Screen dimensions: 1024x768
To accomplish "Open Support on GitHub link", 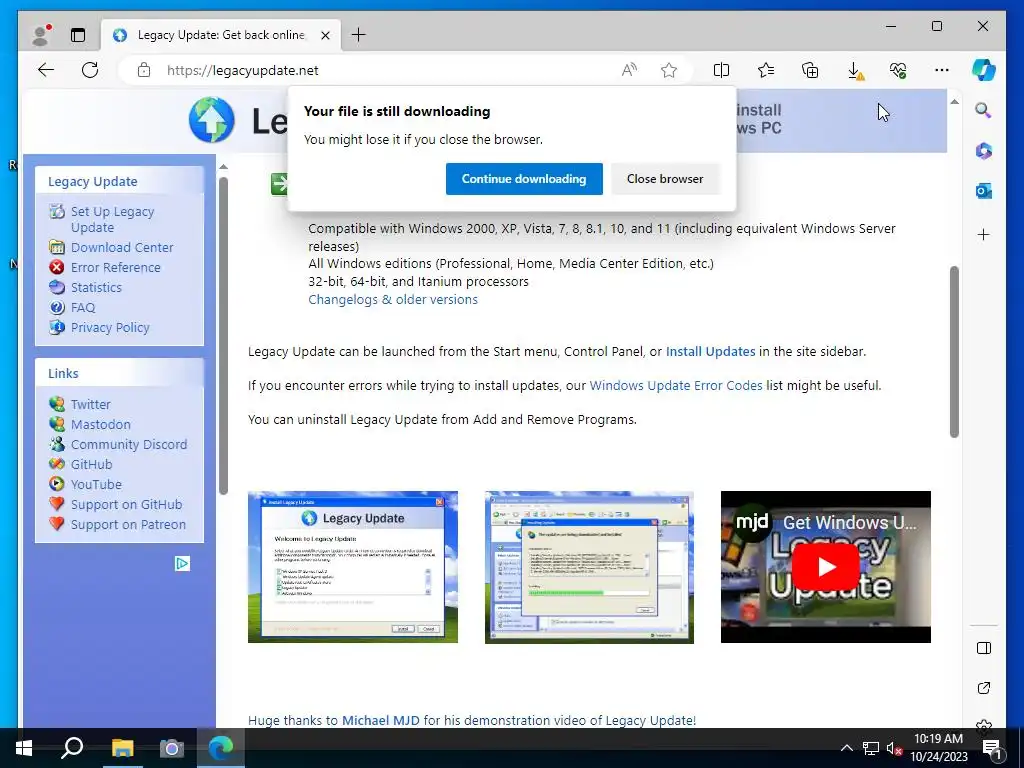I will pyautogui.click(x=126, y=505).
